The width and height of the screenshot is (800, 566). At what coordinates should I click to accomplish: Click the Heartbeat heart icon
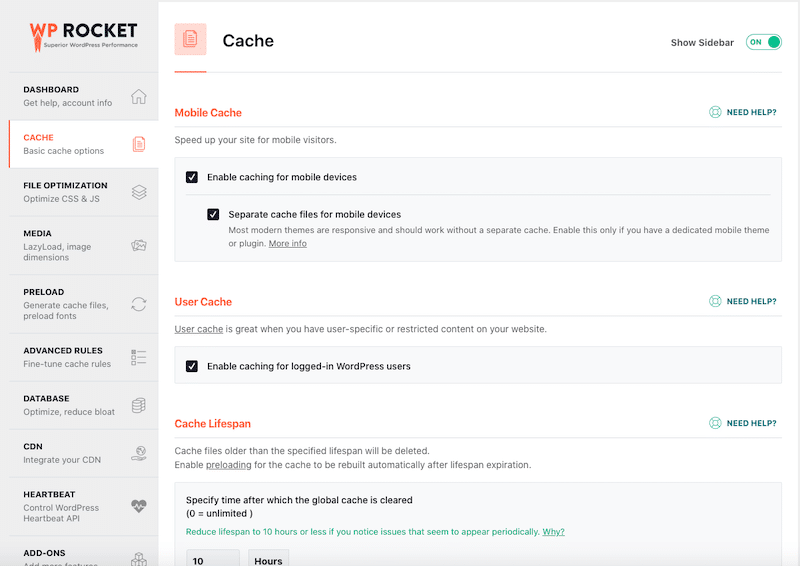click(x=139, y=506)
